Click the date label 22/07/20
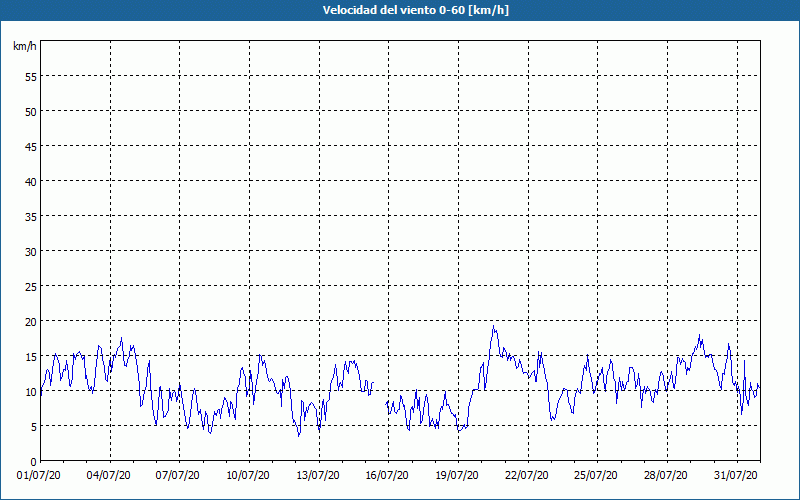 [527, 476]
